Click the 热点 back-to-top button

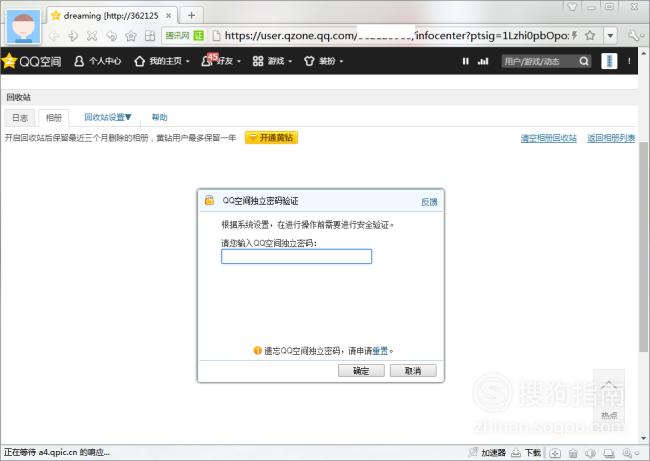click(x=609, y=396)
